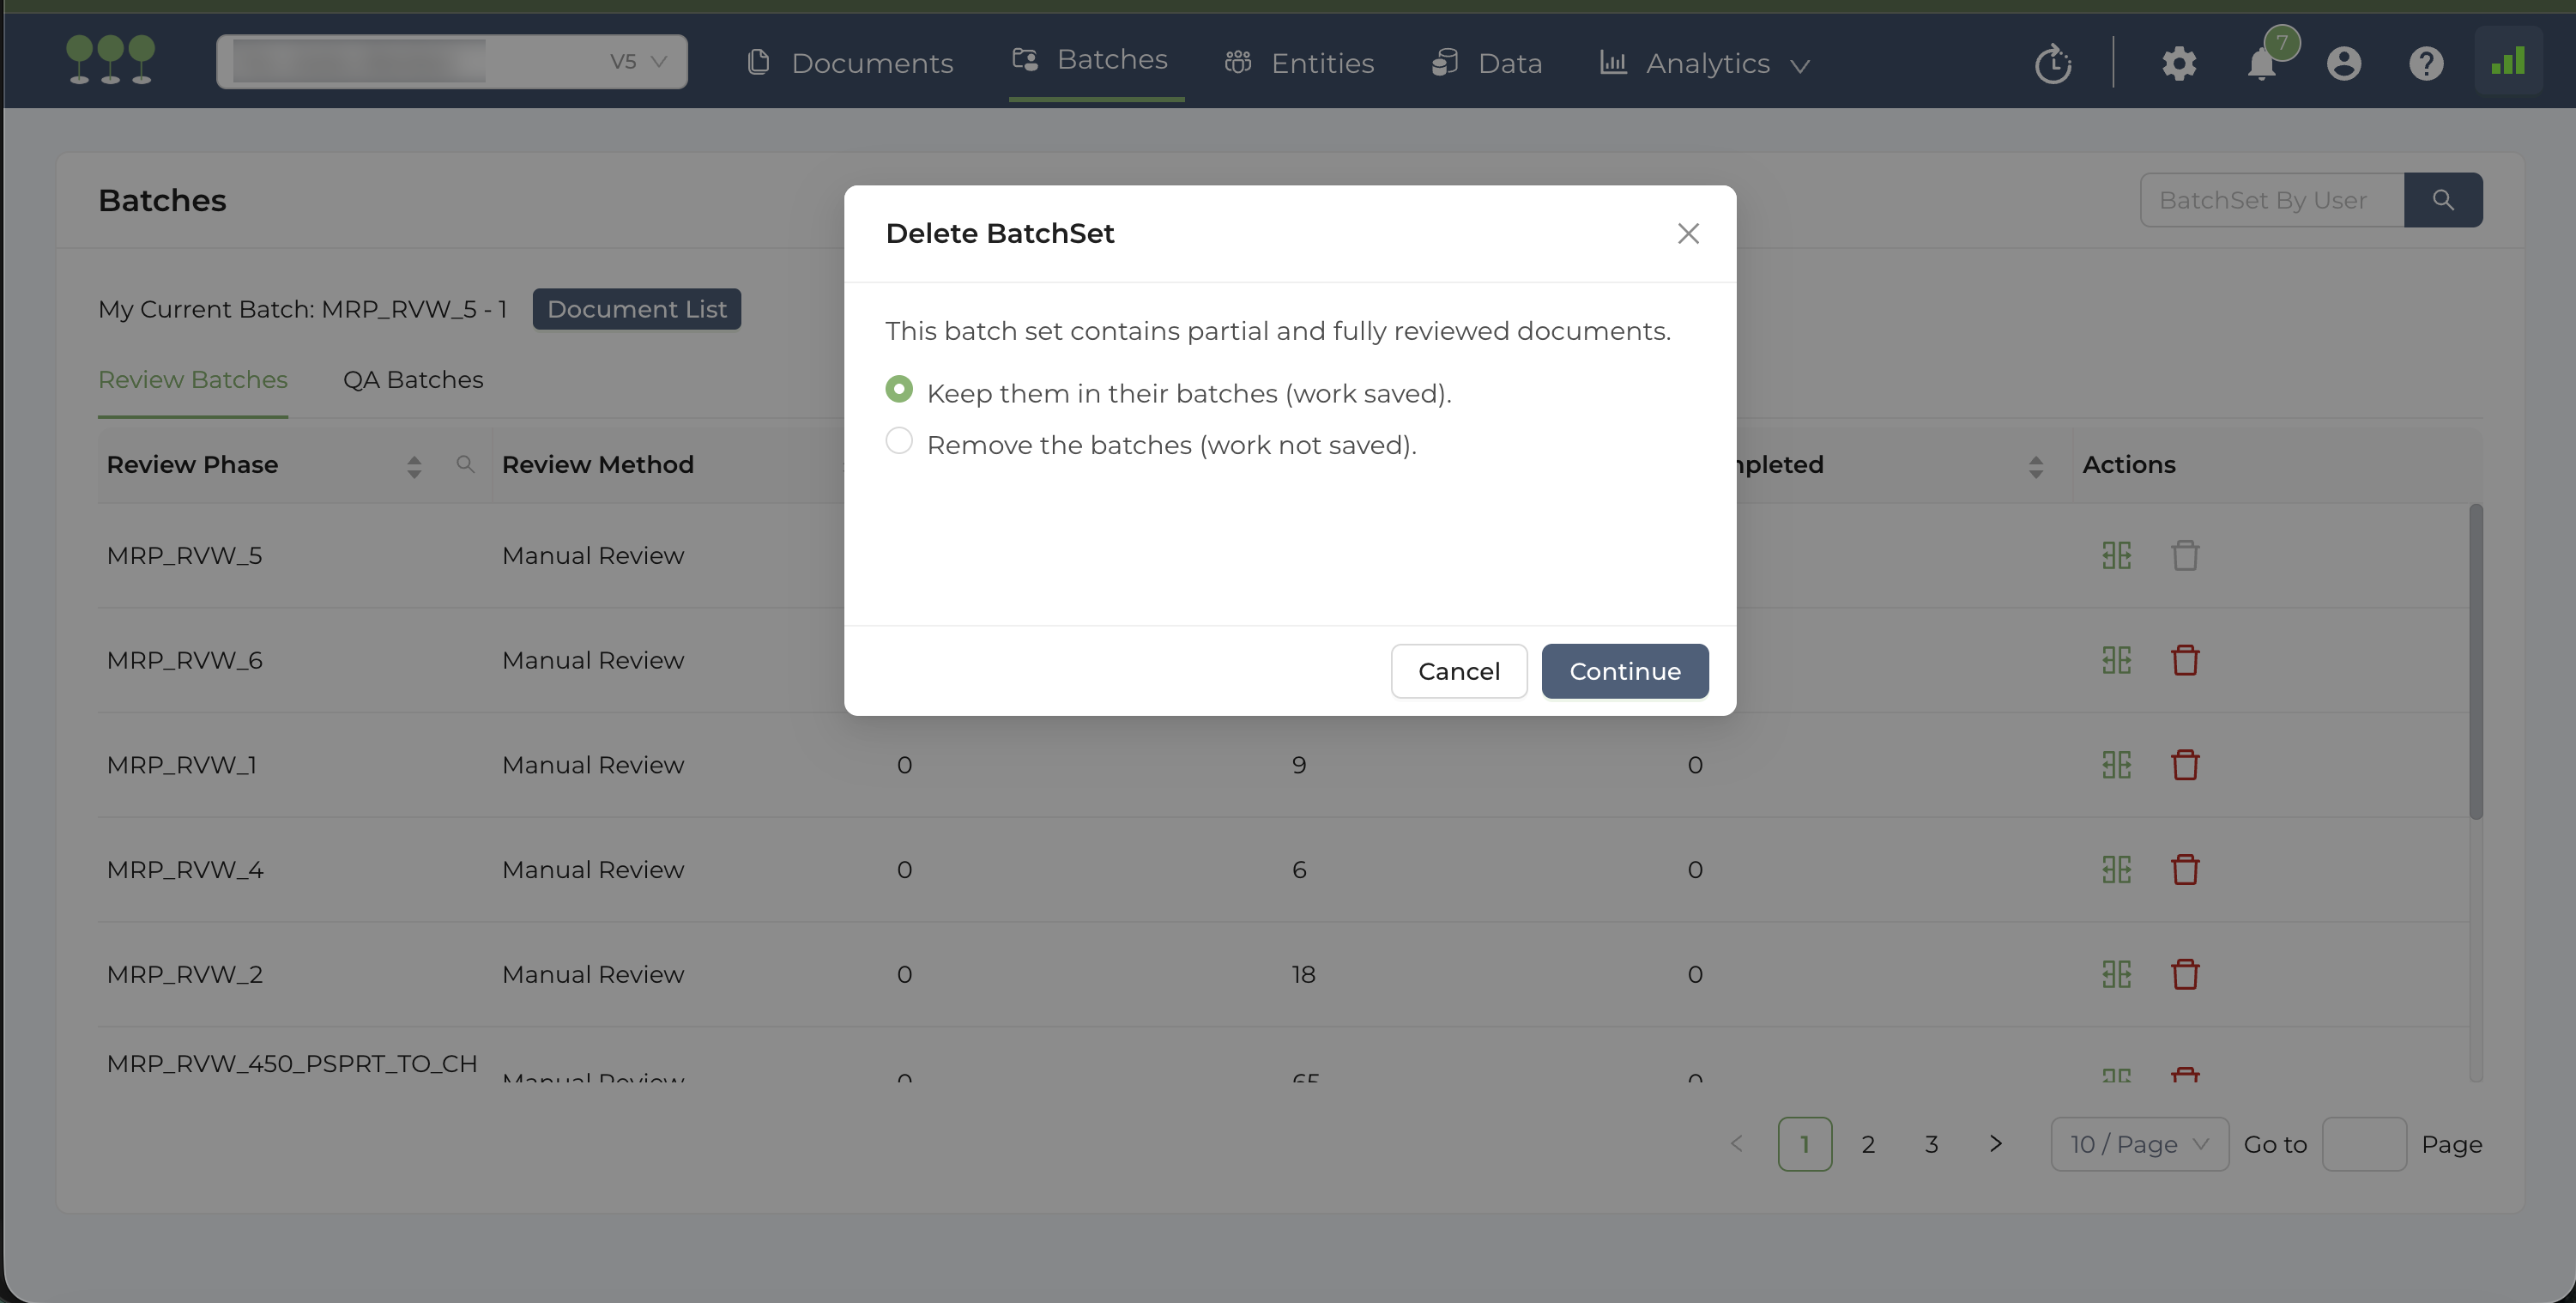Viewport: 2576px width, 1303px height.
Task: Open the notifications bell icon
Action: (x=2261, y=64)
